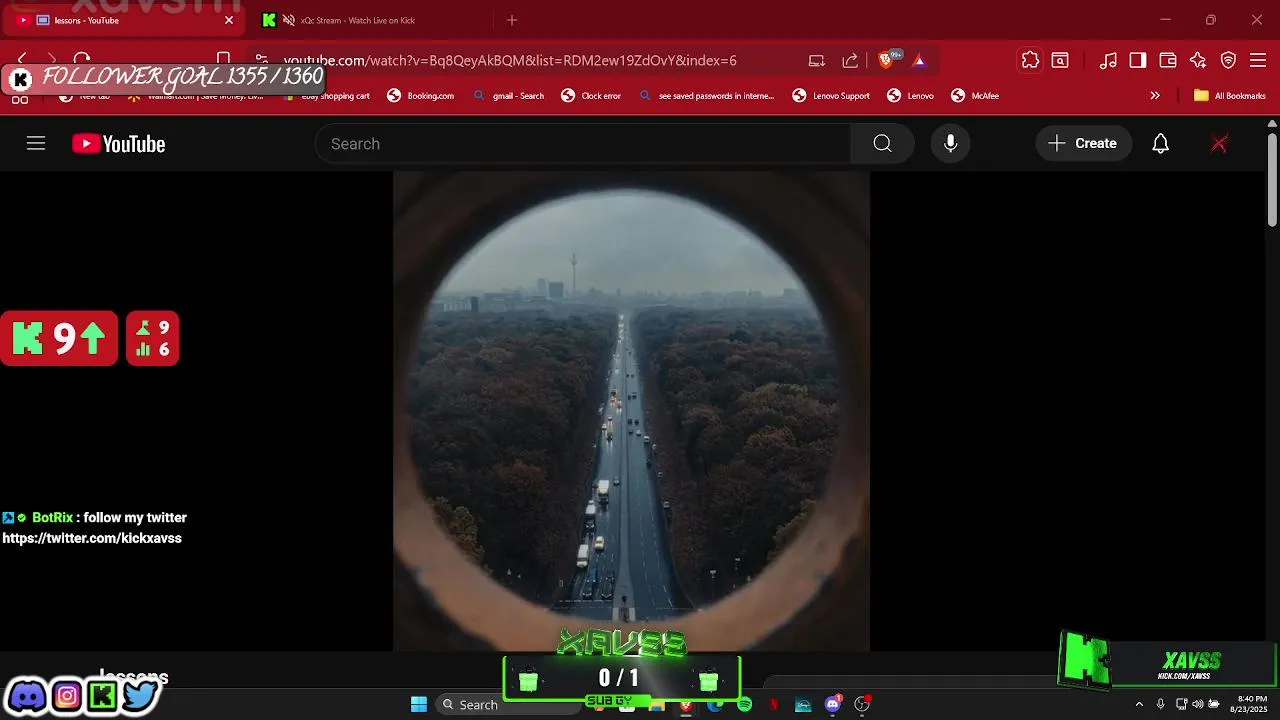Go to the YouTube home logo

click(x=118, y=144)
